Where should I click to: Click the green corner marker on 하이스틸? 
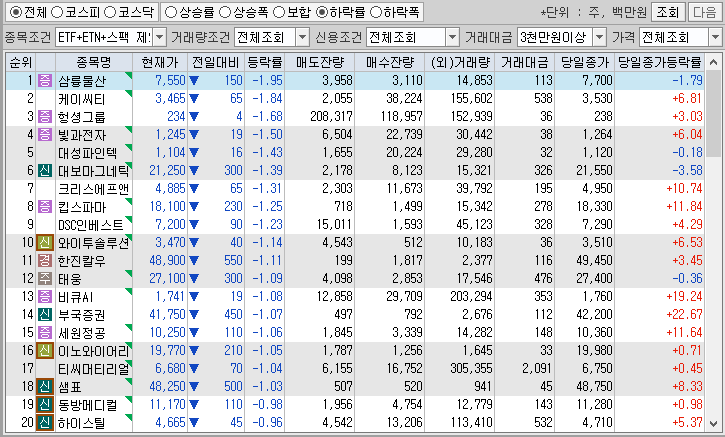click(129, 417)
